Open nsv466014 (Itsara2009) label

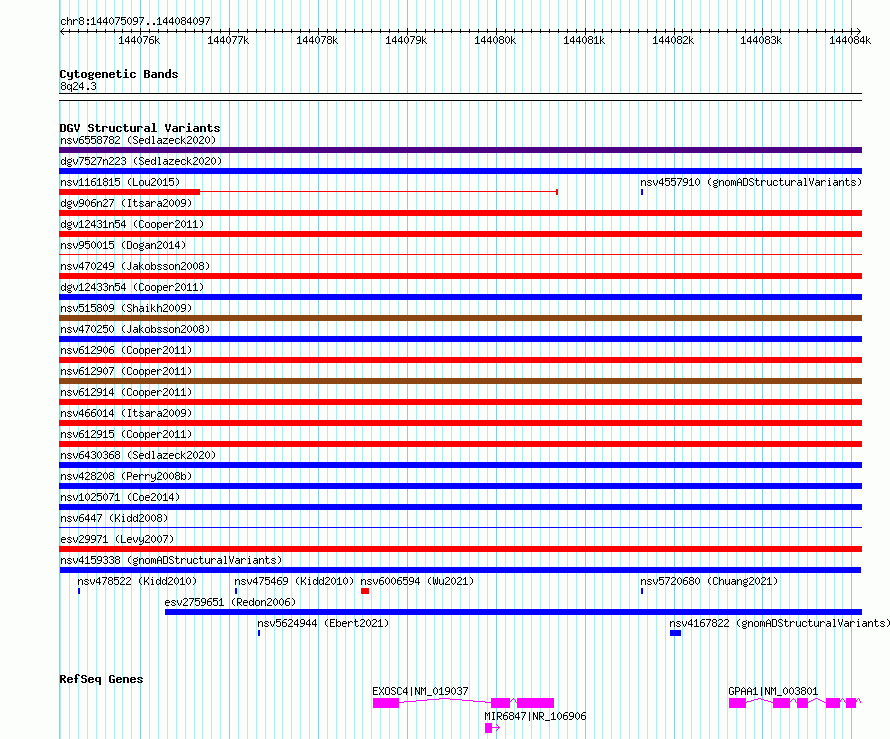pos(126,413)
